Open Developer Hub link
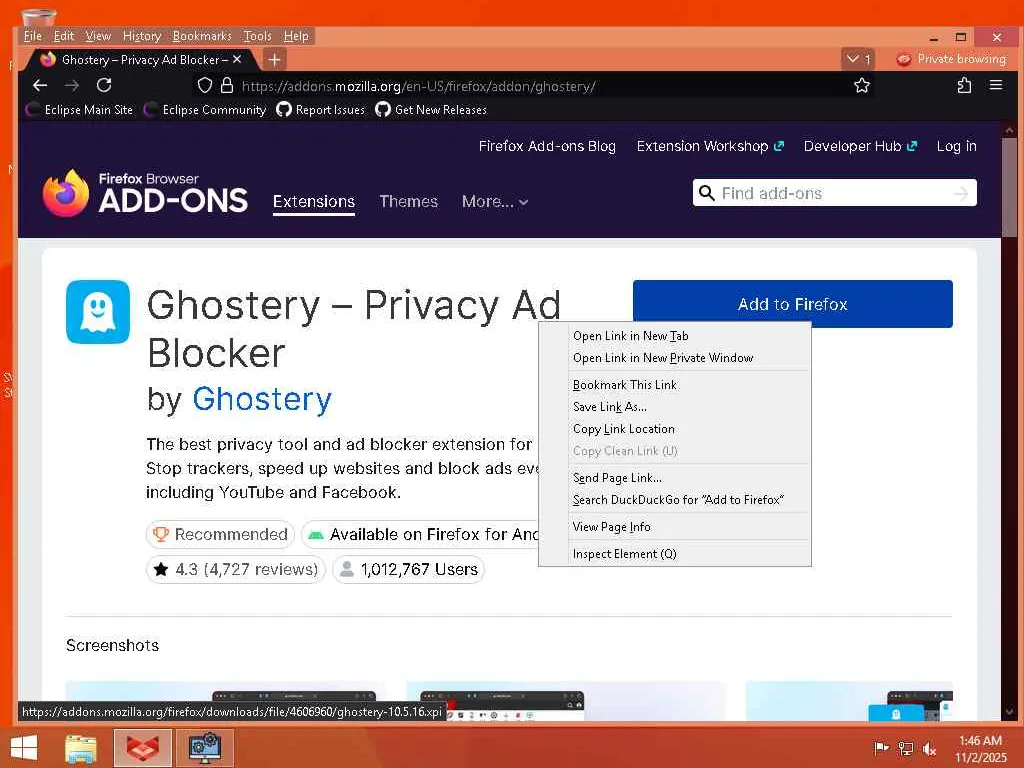1024x768 pixels. (860, 146)
